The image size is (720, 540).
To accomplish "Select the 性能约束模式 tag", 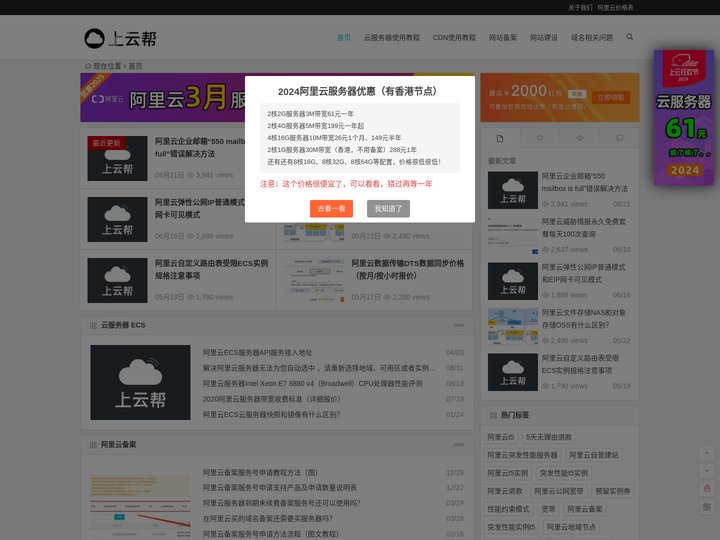I will coord(508,509).
